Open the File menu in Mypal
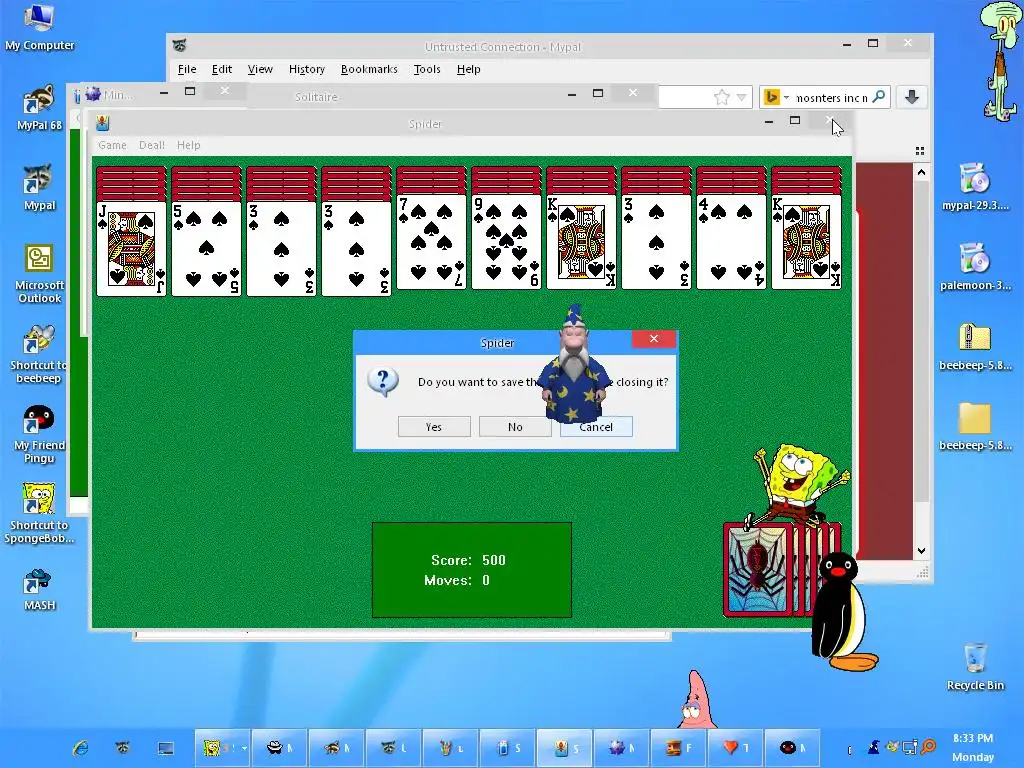 (187, 69)
